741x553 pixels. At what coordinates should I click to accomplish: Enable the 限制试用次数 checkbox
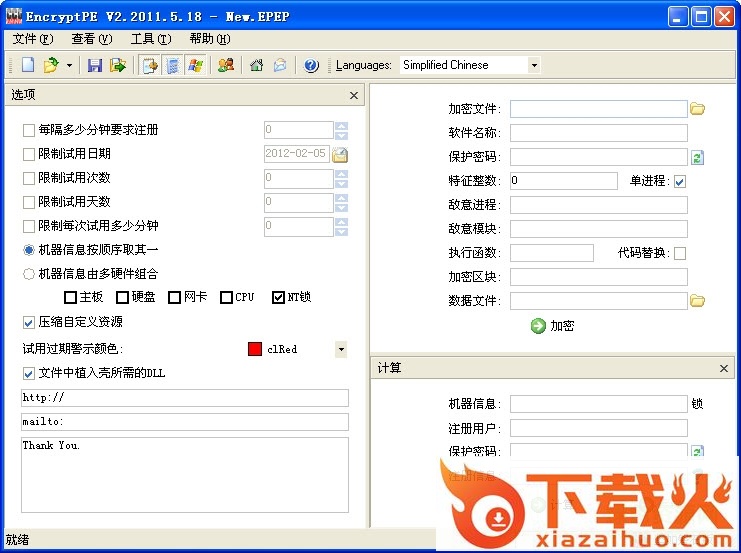click(29, 178)
